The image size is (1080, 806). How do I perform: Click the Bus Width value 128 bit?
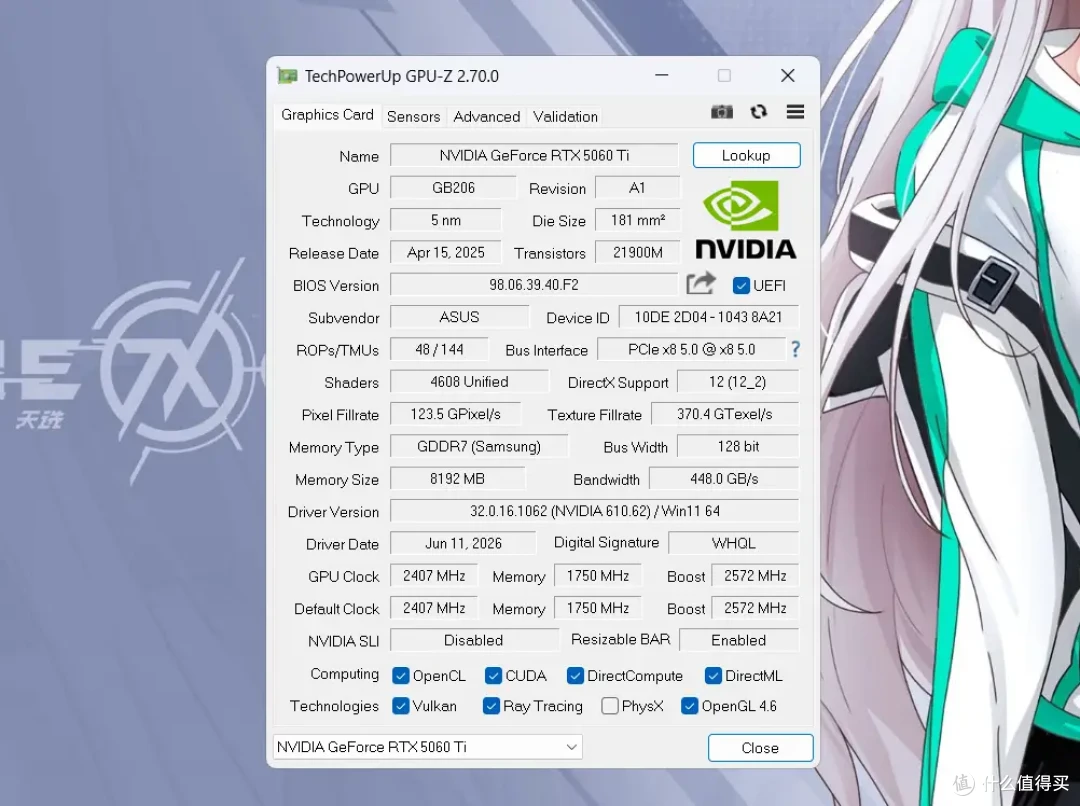738,446
